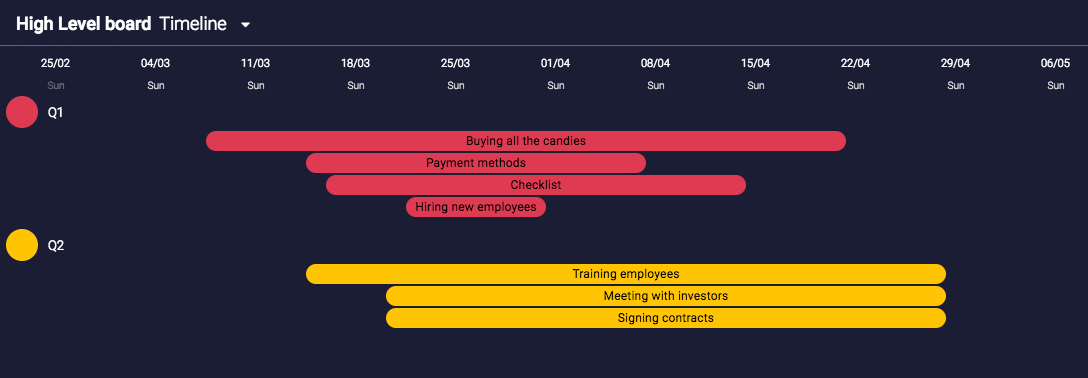Select the Signing contracts bar
1088x378 pixels.
point(666,318)
